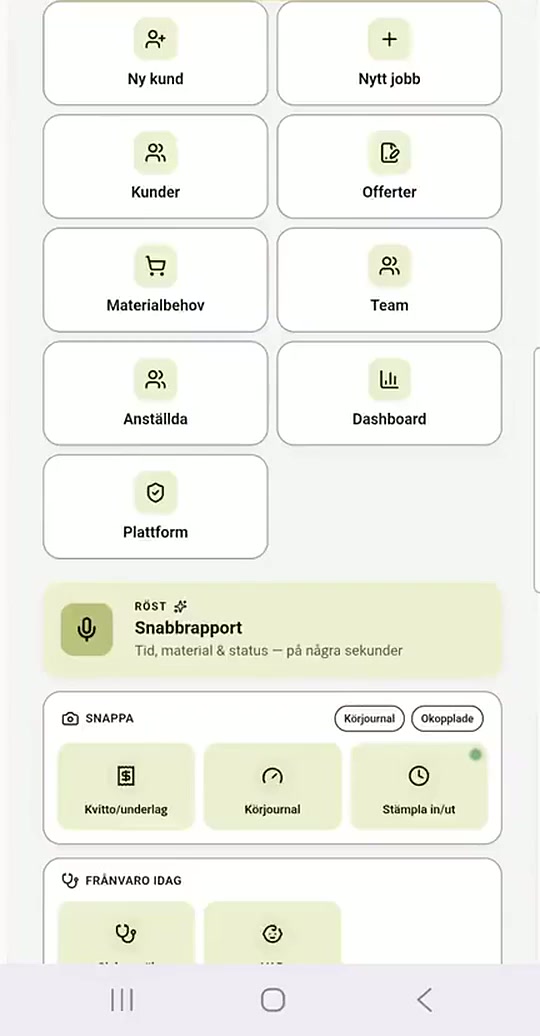Open the Anställda tile
The width and height of the screenshot is (540, 1036).
click(155, 393)
